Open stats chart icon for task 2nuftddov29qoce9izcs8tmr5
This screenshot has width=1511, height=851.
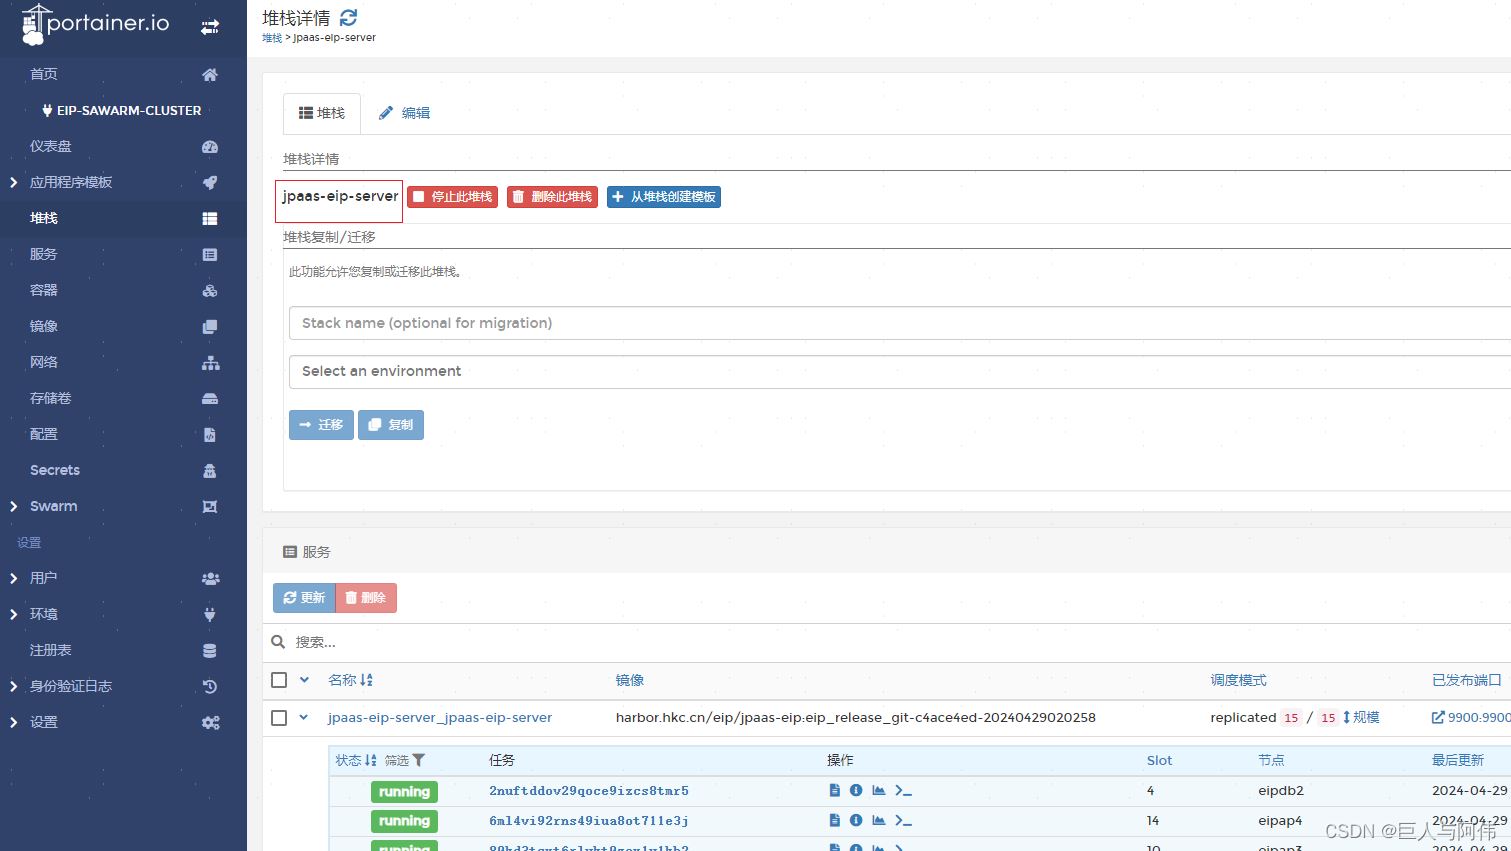coord(879,790)
